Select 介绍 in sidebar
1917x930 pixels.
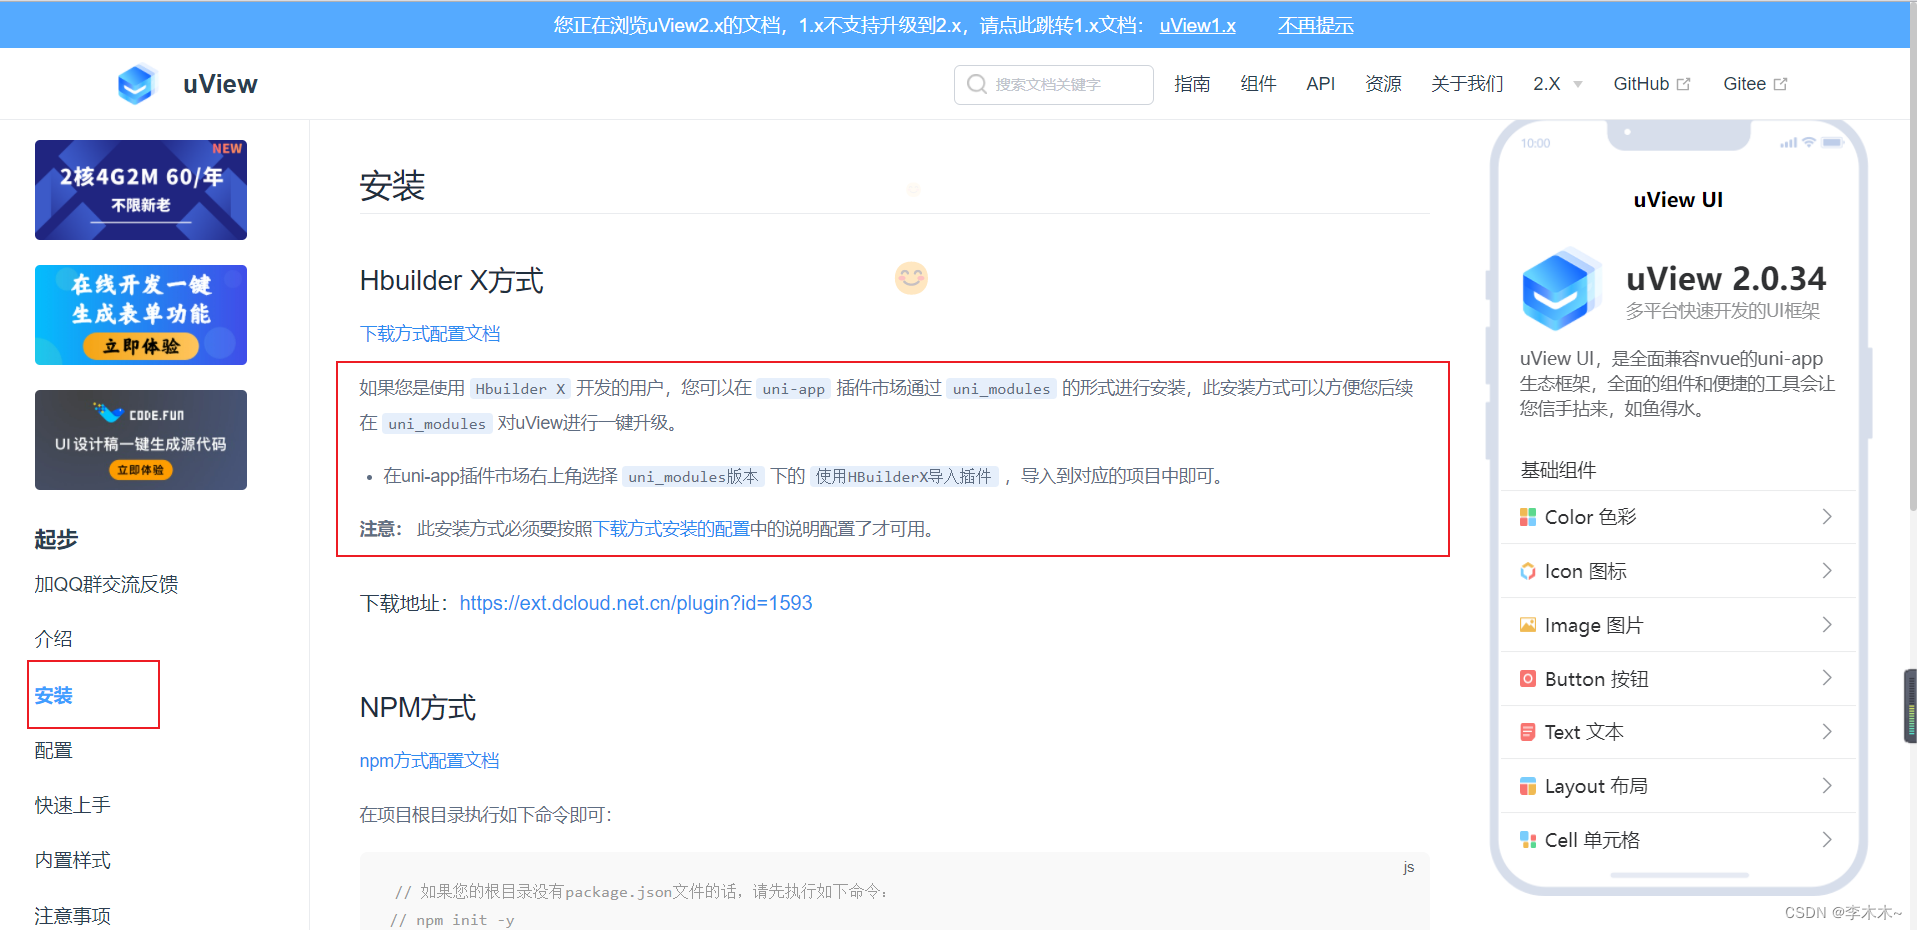tap(53, 639)
